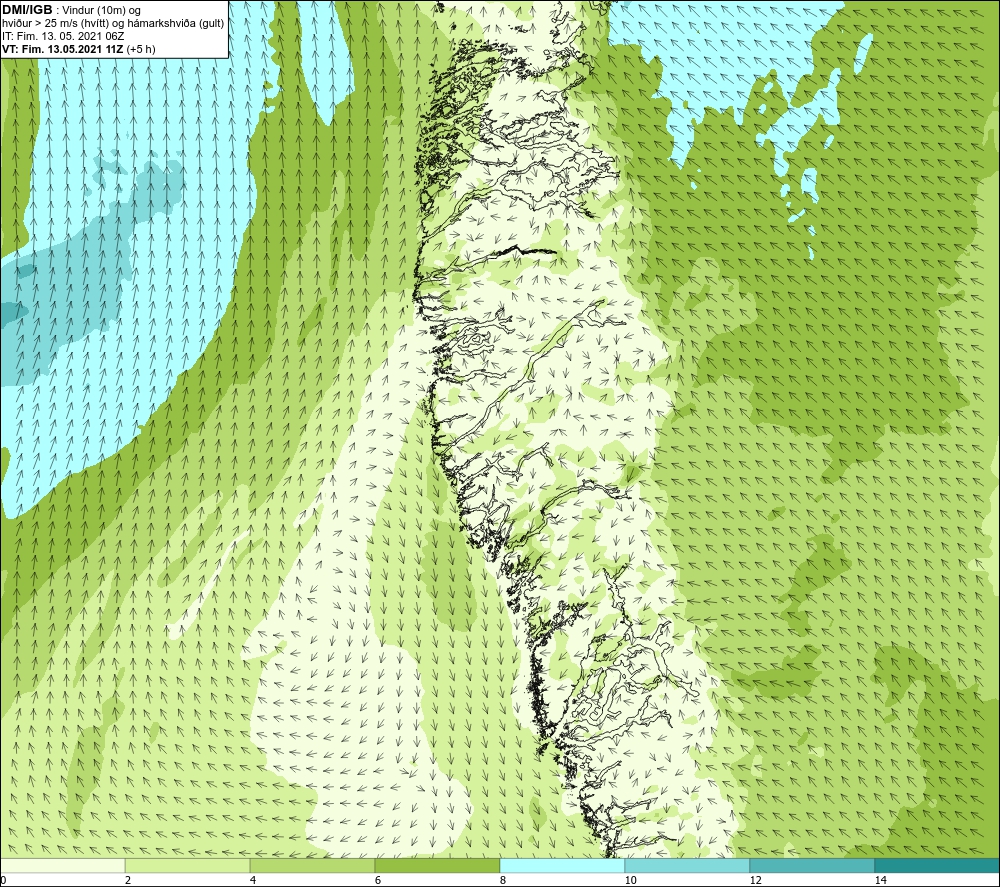Click the teal 12–14 m/s legend swatch
Viewport: 1000px width, 887px height.
pos(812,866)
